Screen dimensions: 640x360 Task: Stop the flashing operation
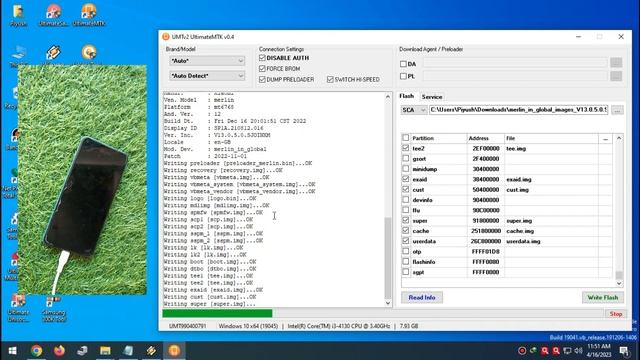[616, 314]
